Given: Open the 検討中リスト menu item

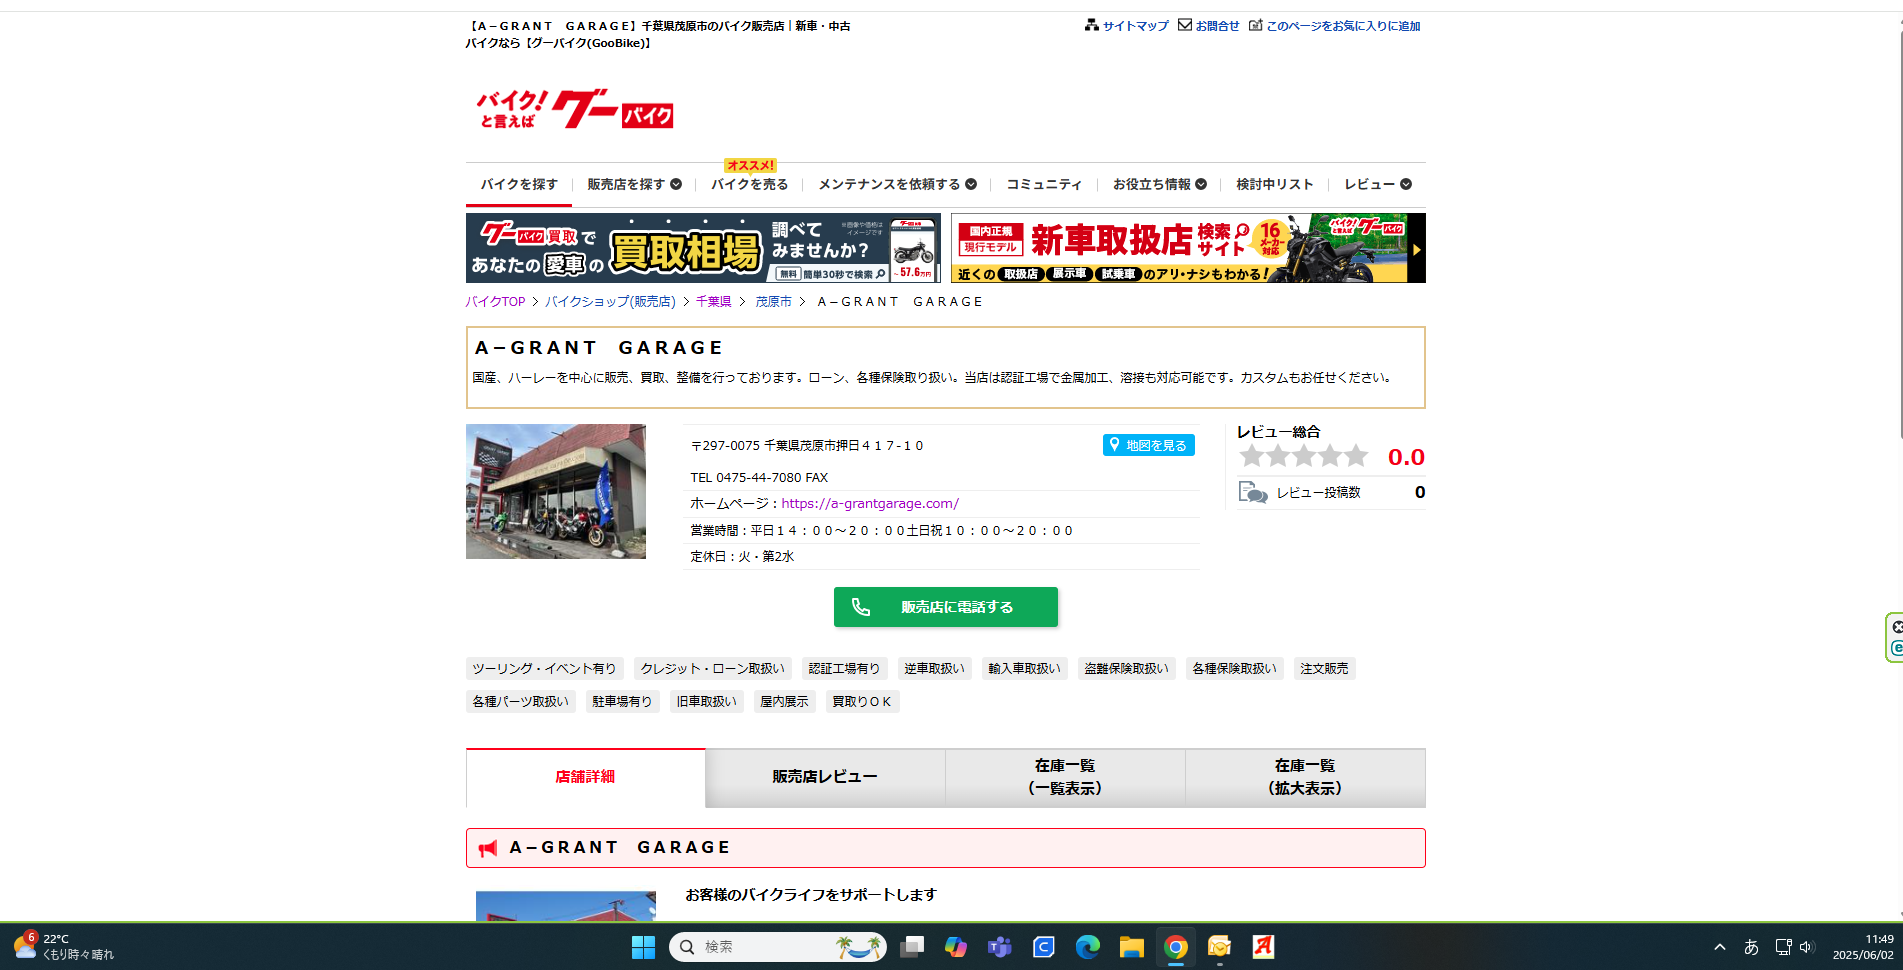Looking at the screenshot, I should click(x=1274, y=184).
